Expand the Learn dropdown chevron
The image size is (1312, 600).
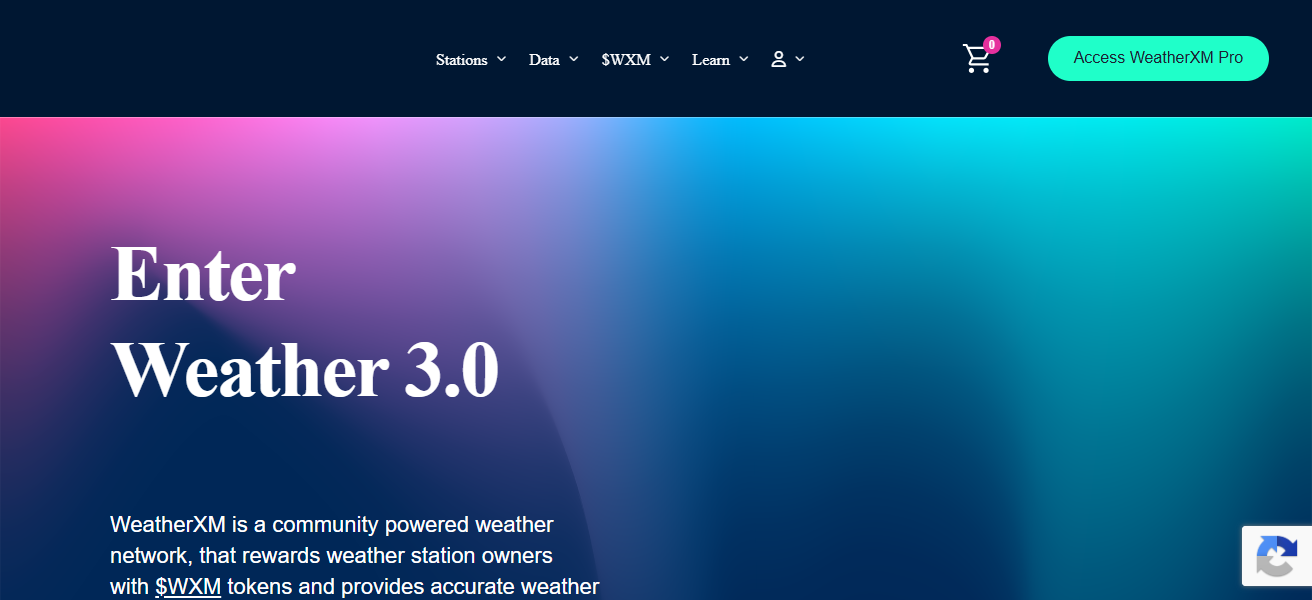click(744, 59)
